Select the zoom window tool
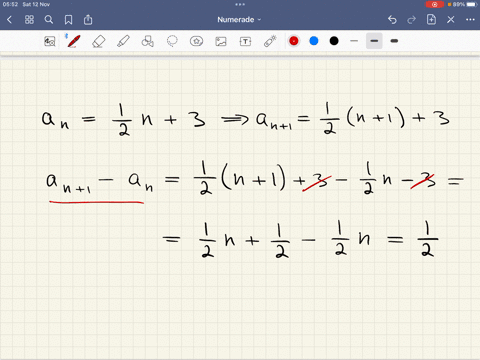The width and height of the screenshot is (480, 360). pyautogui.click(x=50, y=41)
